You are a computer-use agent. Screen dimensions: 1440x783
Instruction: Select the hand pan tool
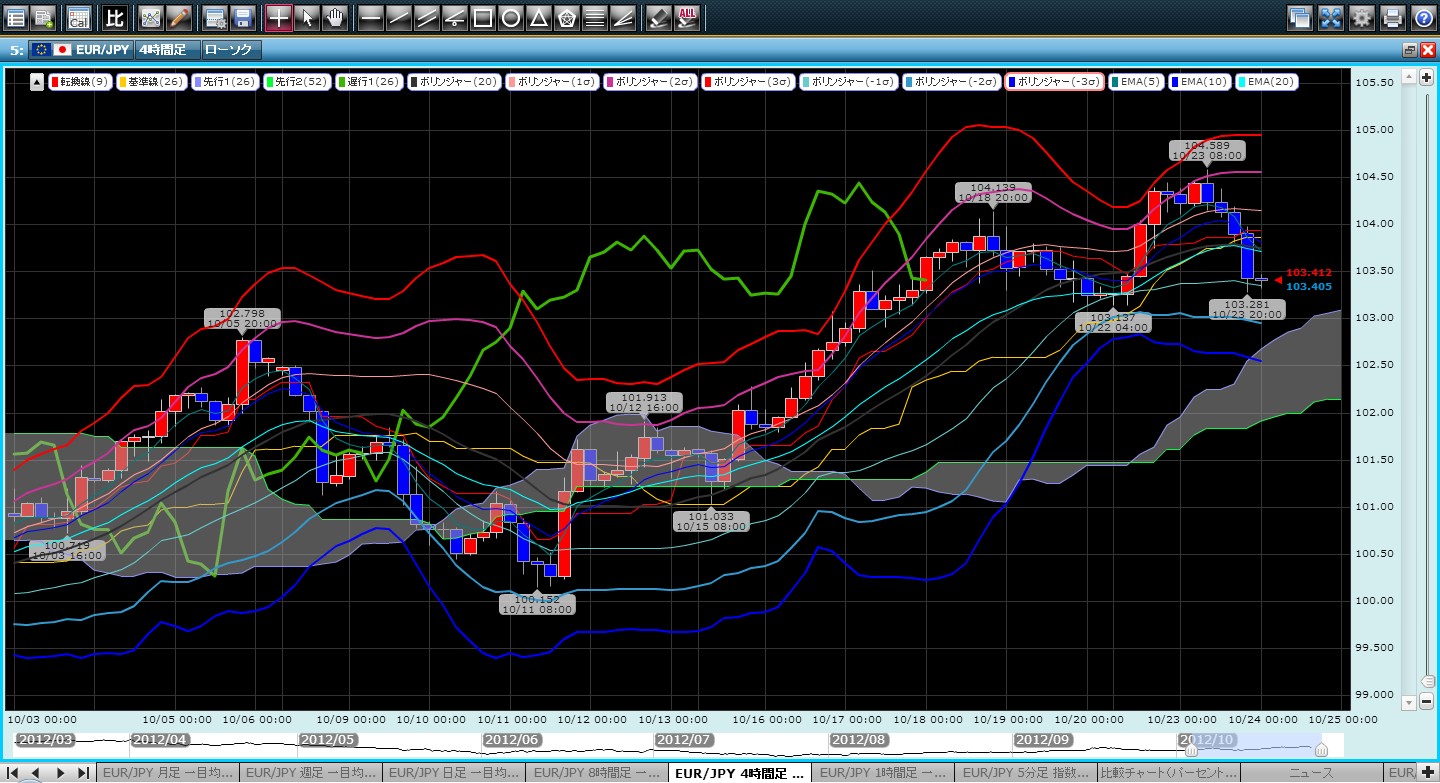point(336,17)
